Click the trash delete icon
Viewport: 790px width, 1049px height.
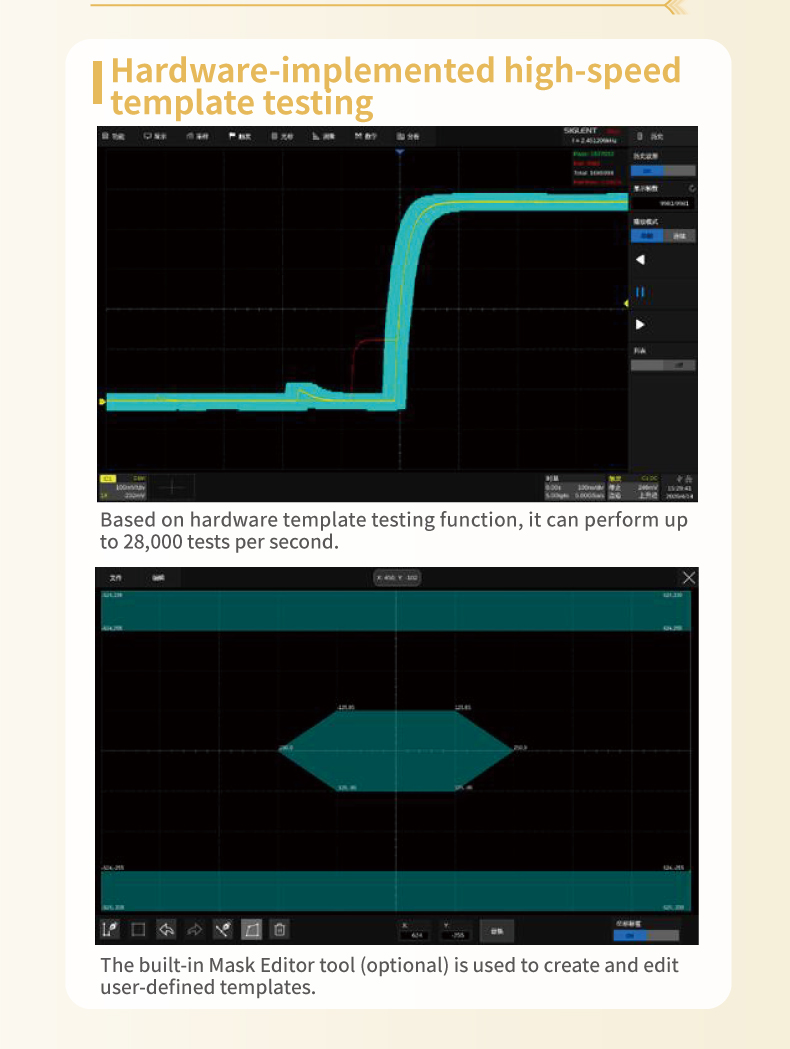point(281,929)
